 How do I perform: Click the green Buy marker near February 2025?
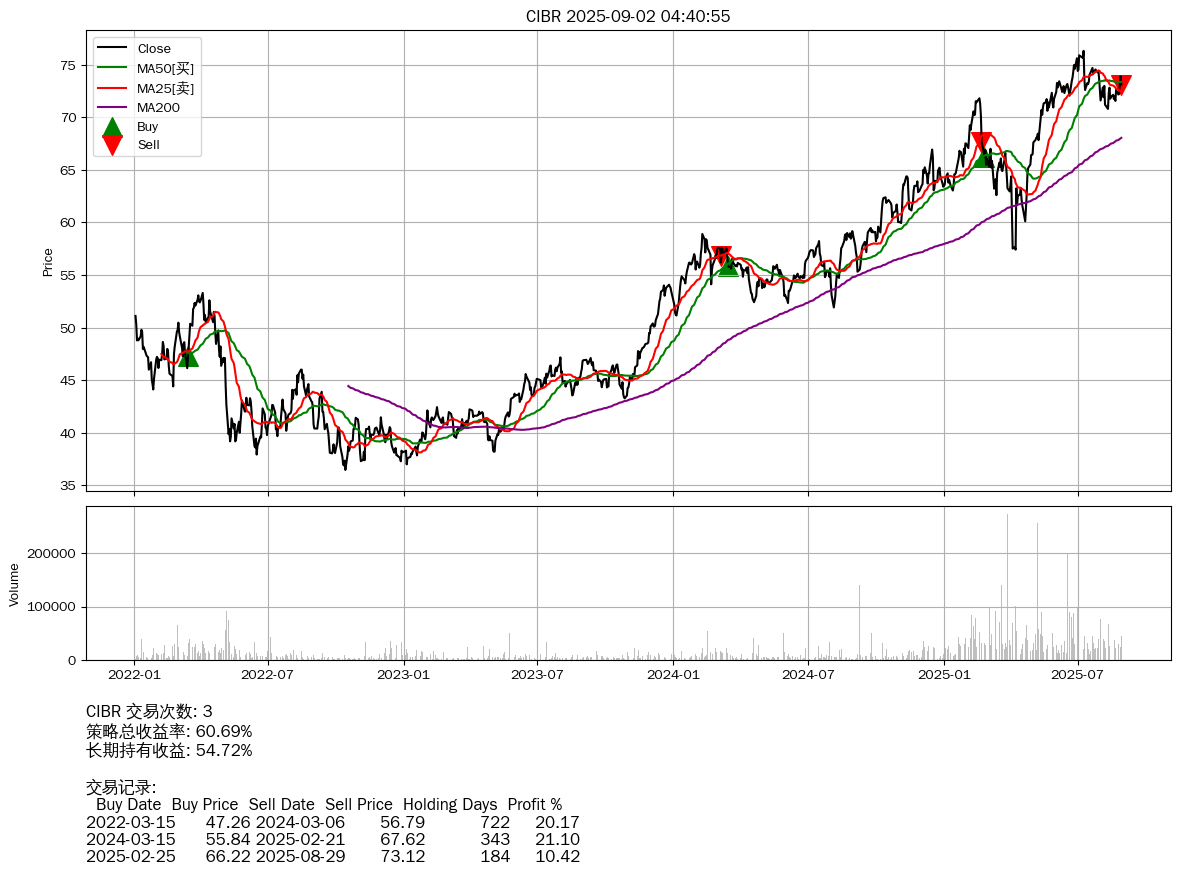pos(984,157)
